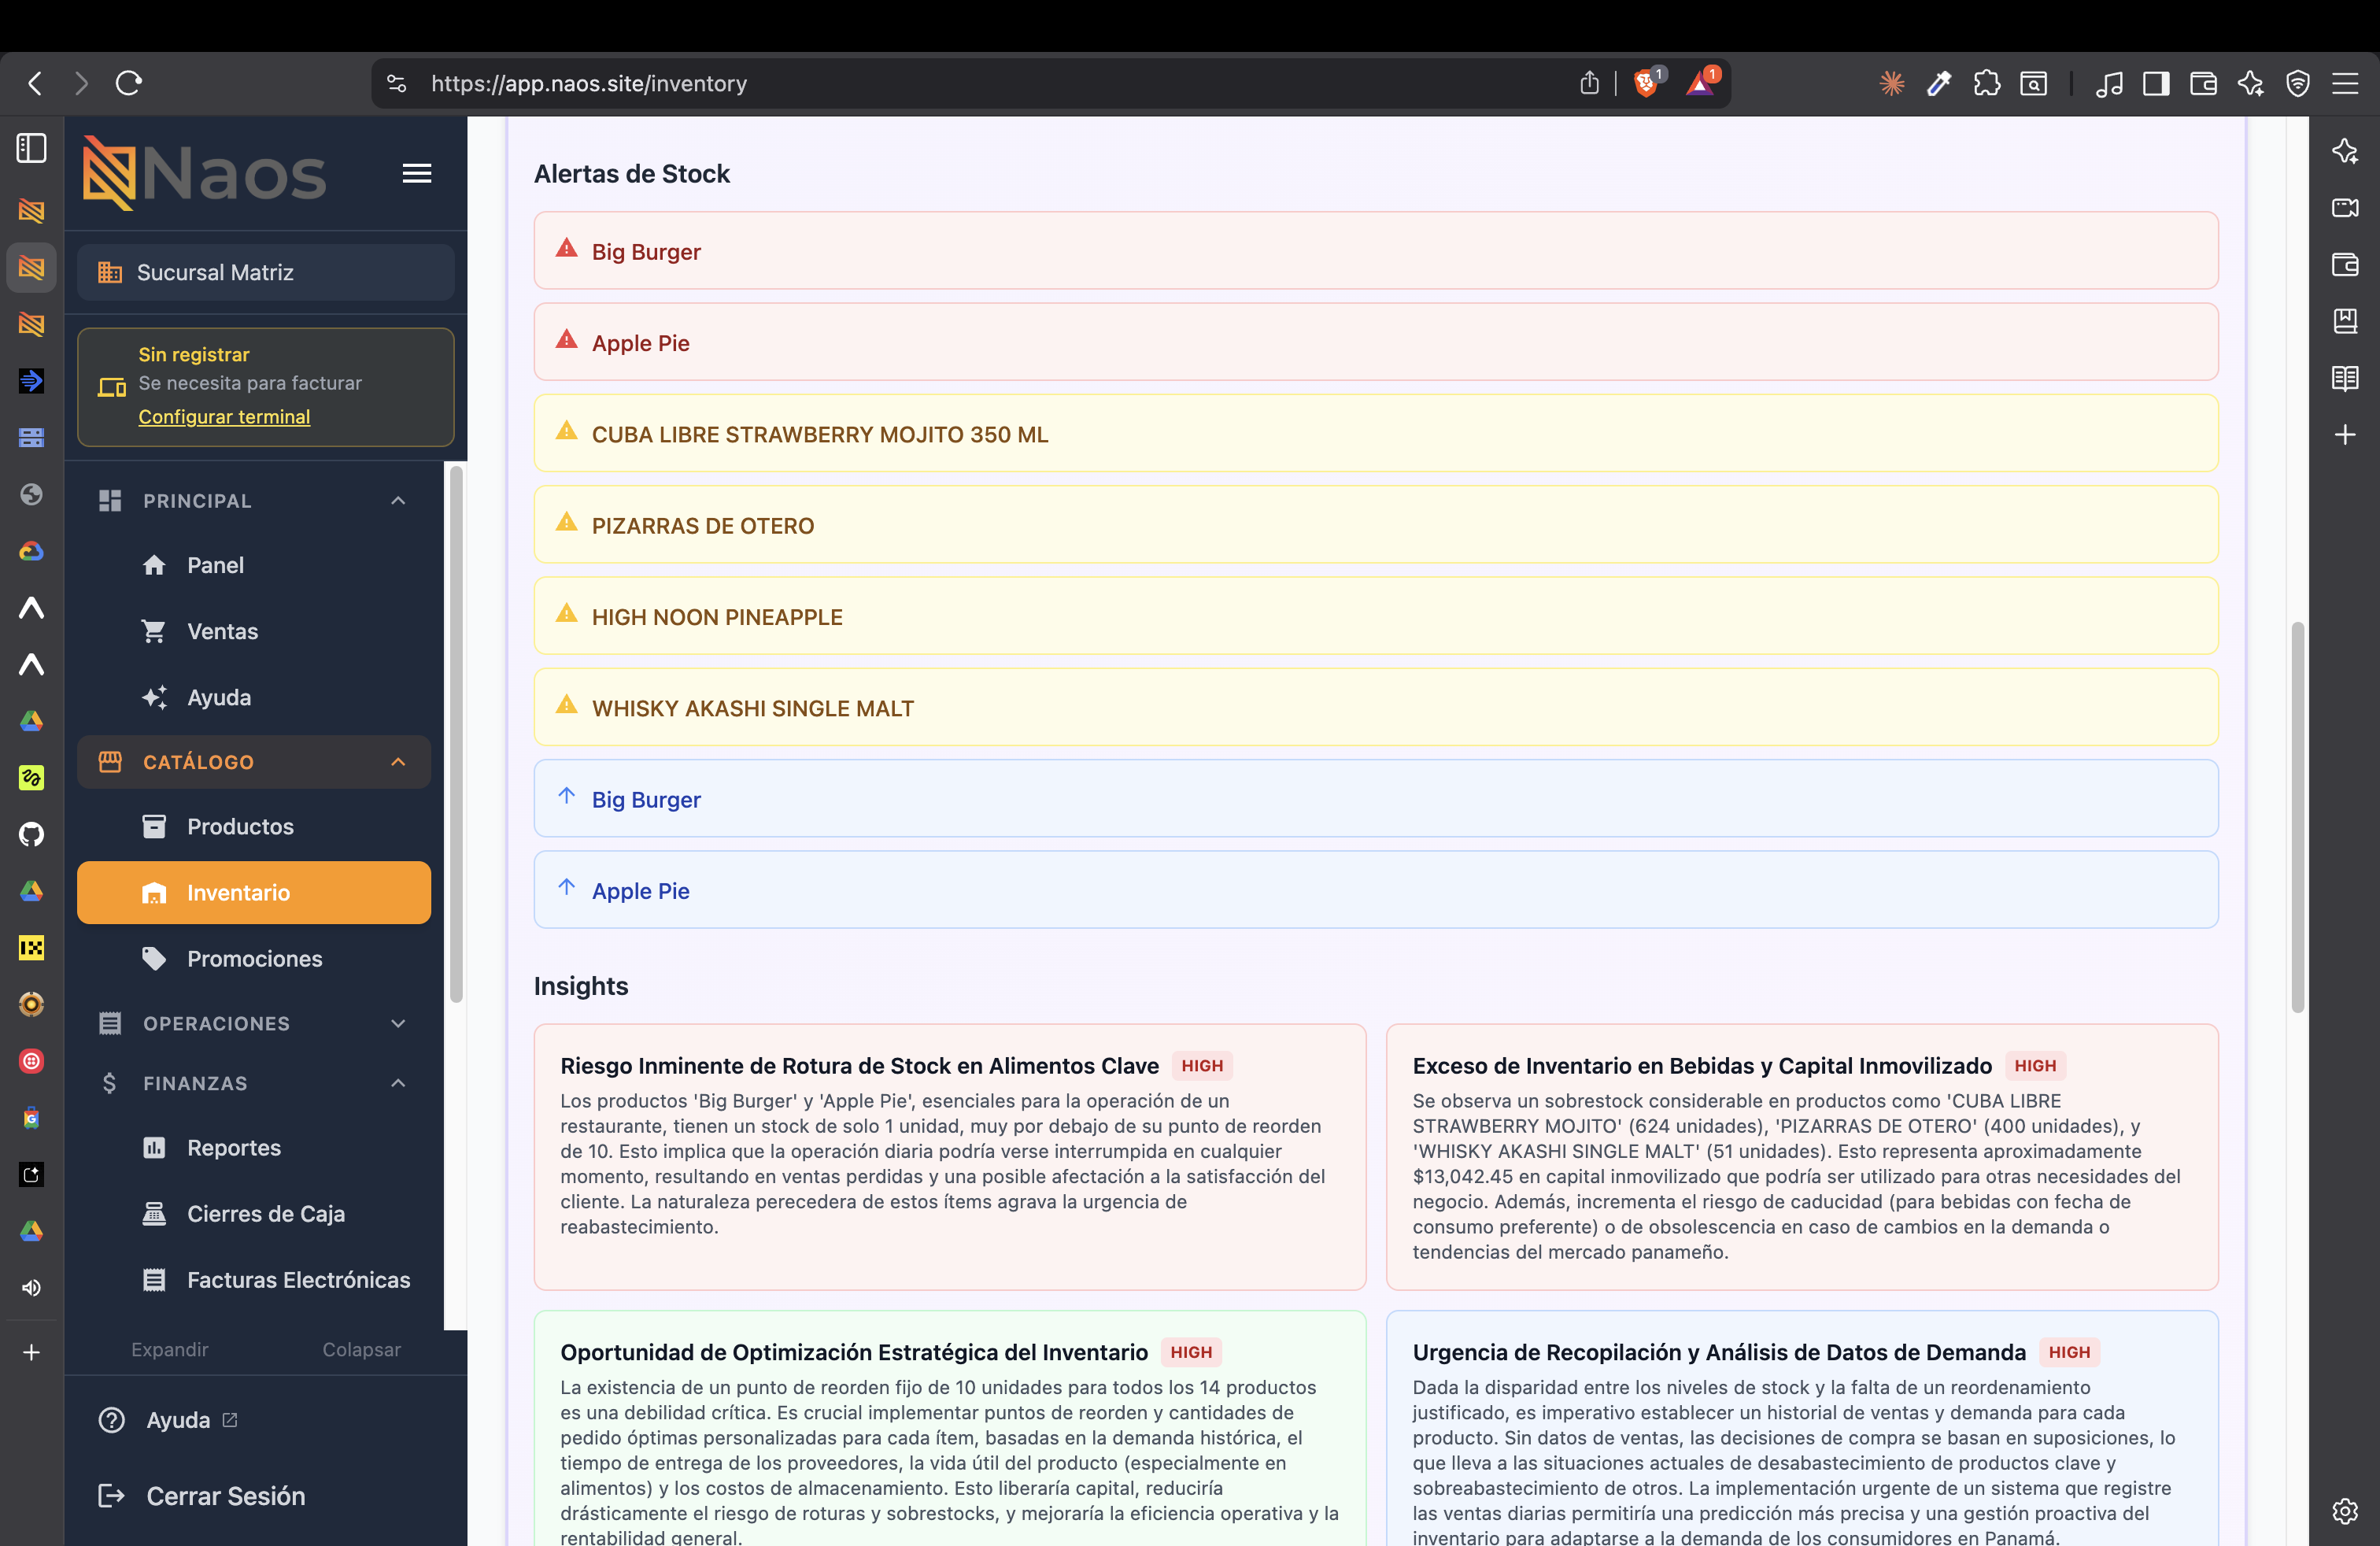
Task: Click the blue Apple Pie reorder alert
Action: coord(1376,890)
